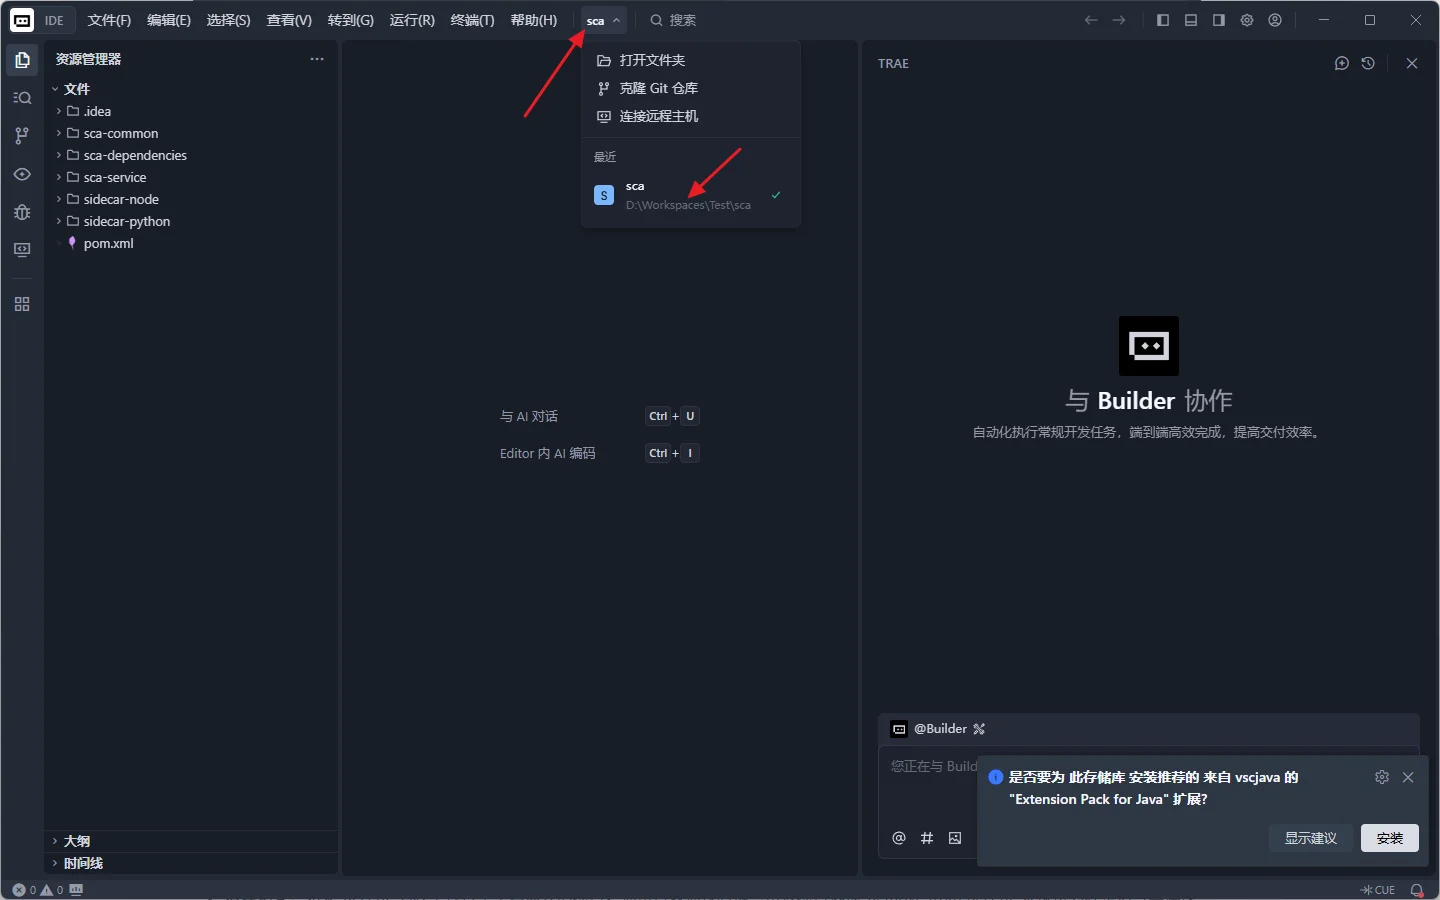Click the @ mention icon in chat input
The height and width of the screenshot is (900, 1440).
click(x=899, y=838)
